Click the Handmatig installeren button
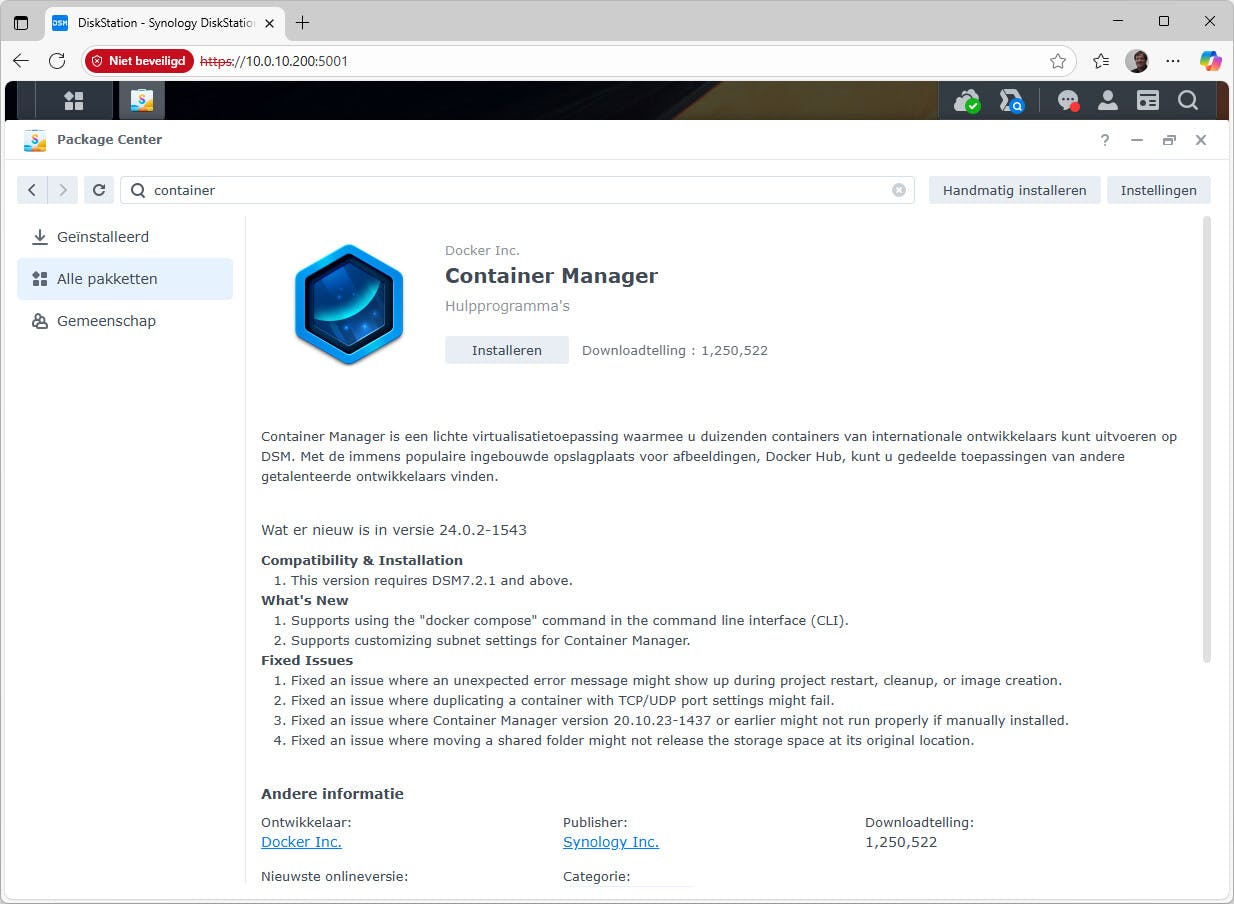Viewport: 1234px width, 904px height. click(x=1014, y=190)
